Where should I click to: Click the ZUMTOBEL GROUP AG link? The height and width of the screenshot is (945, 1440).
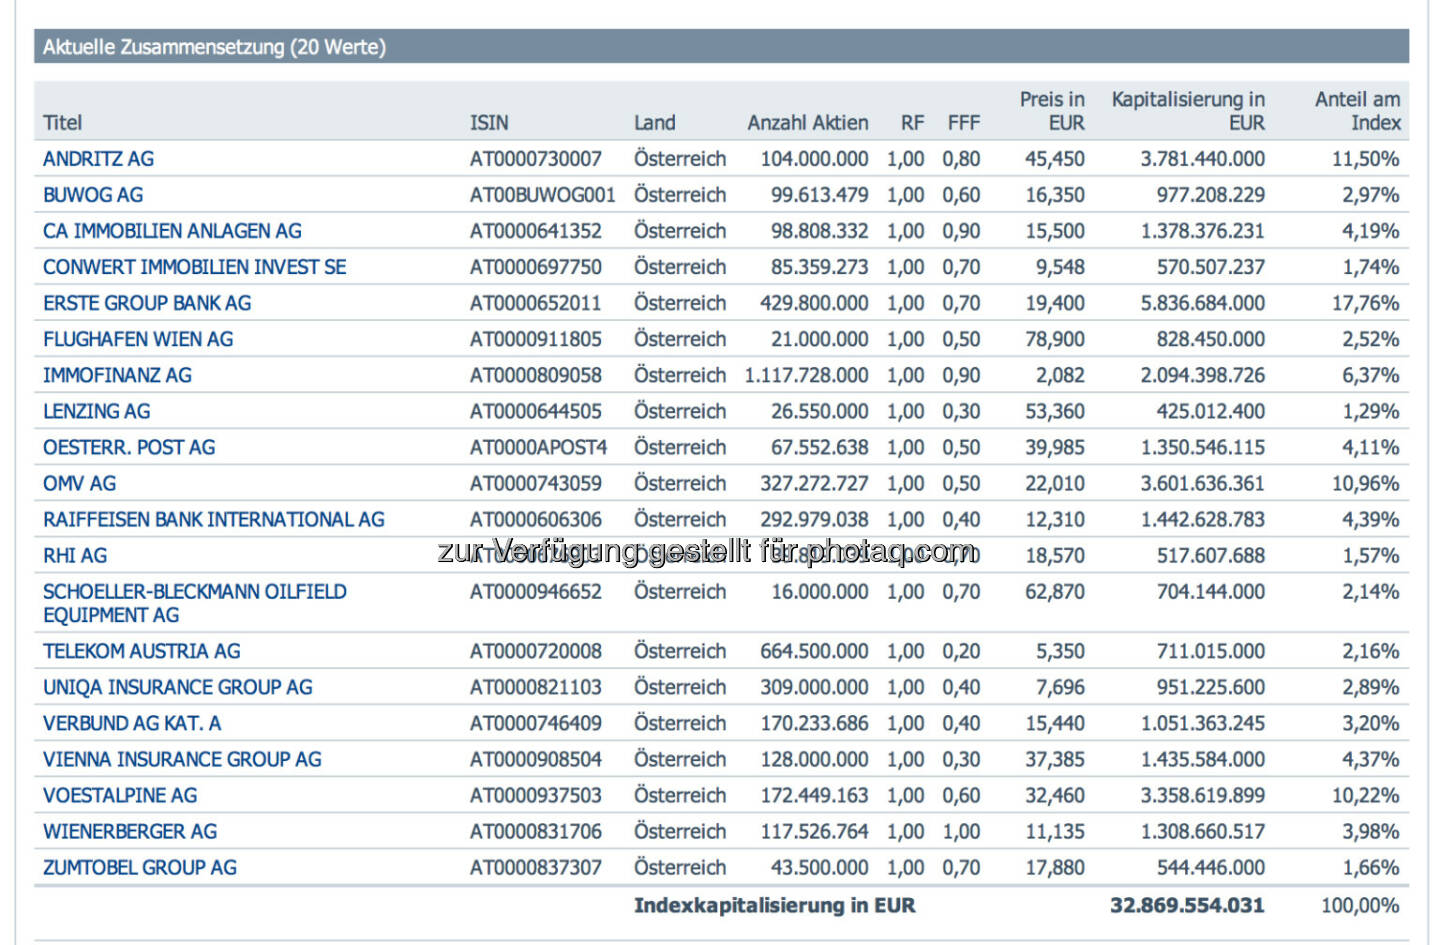(x=140, y=867)
